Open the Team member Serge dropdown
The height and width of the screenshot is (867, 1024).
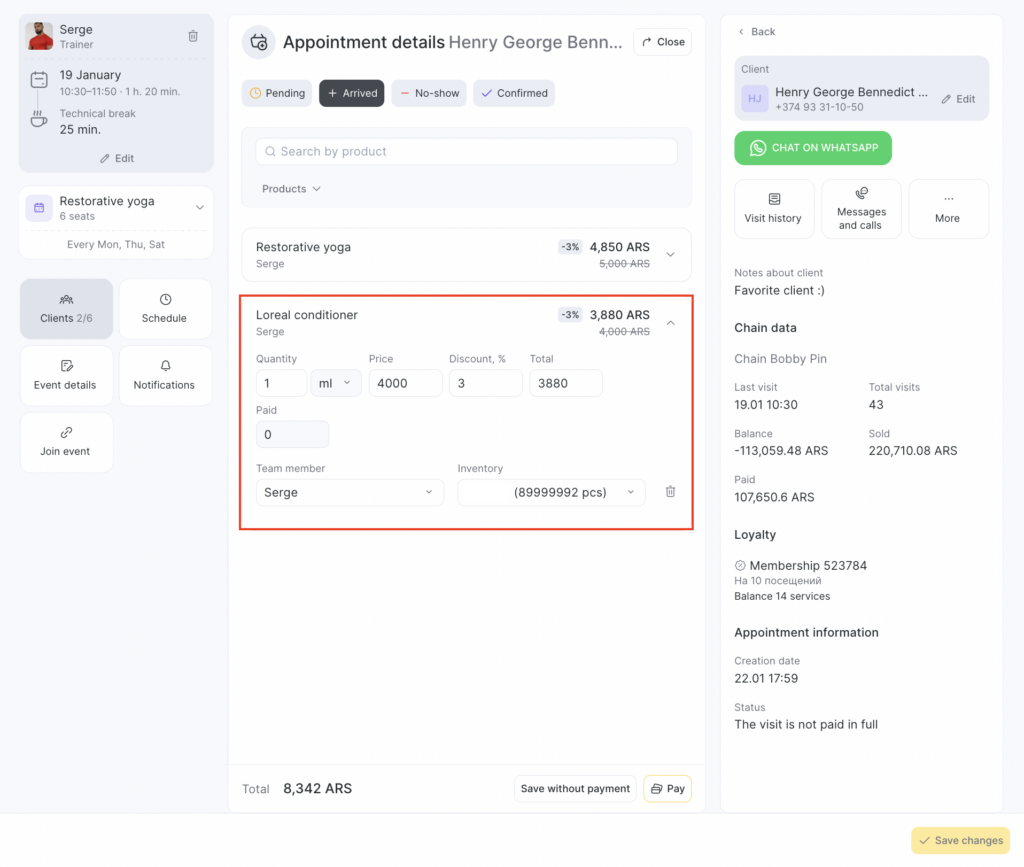(349, 492)
